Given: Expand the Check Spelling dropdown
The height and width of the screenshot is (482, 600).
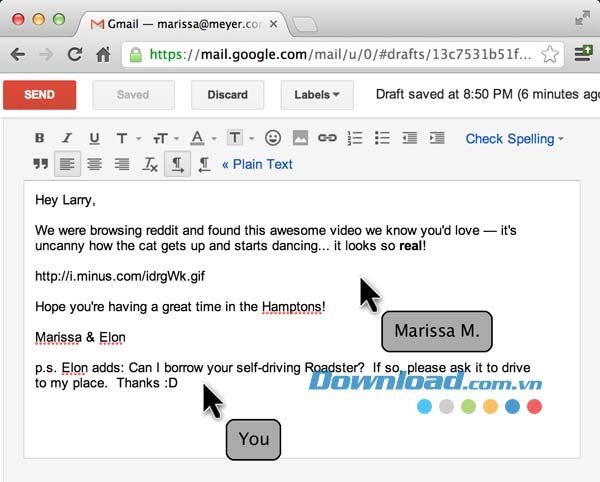Looking at the screenshot, I should pyautogui.click(x=514, y=139).
